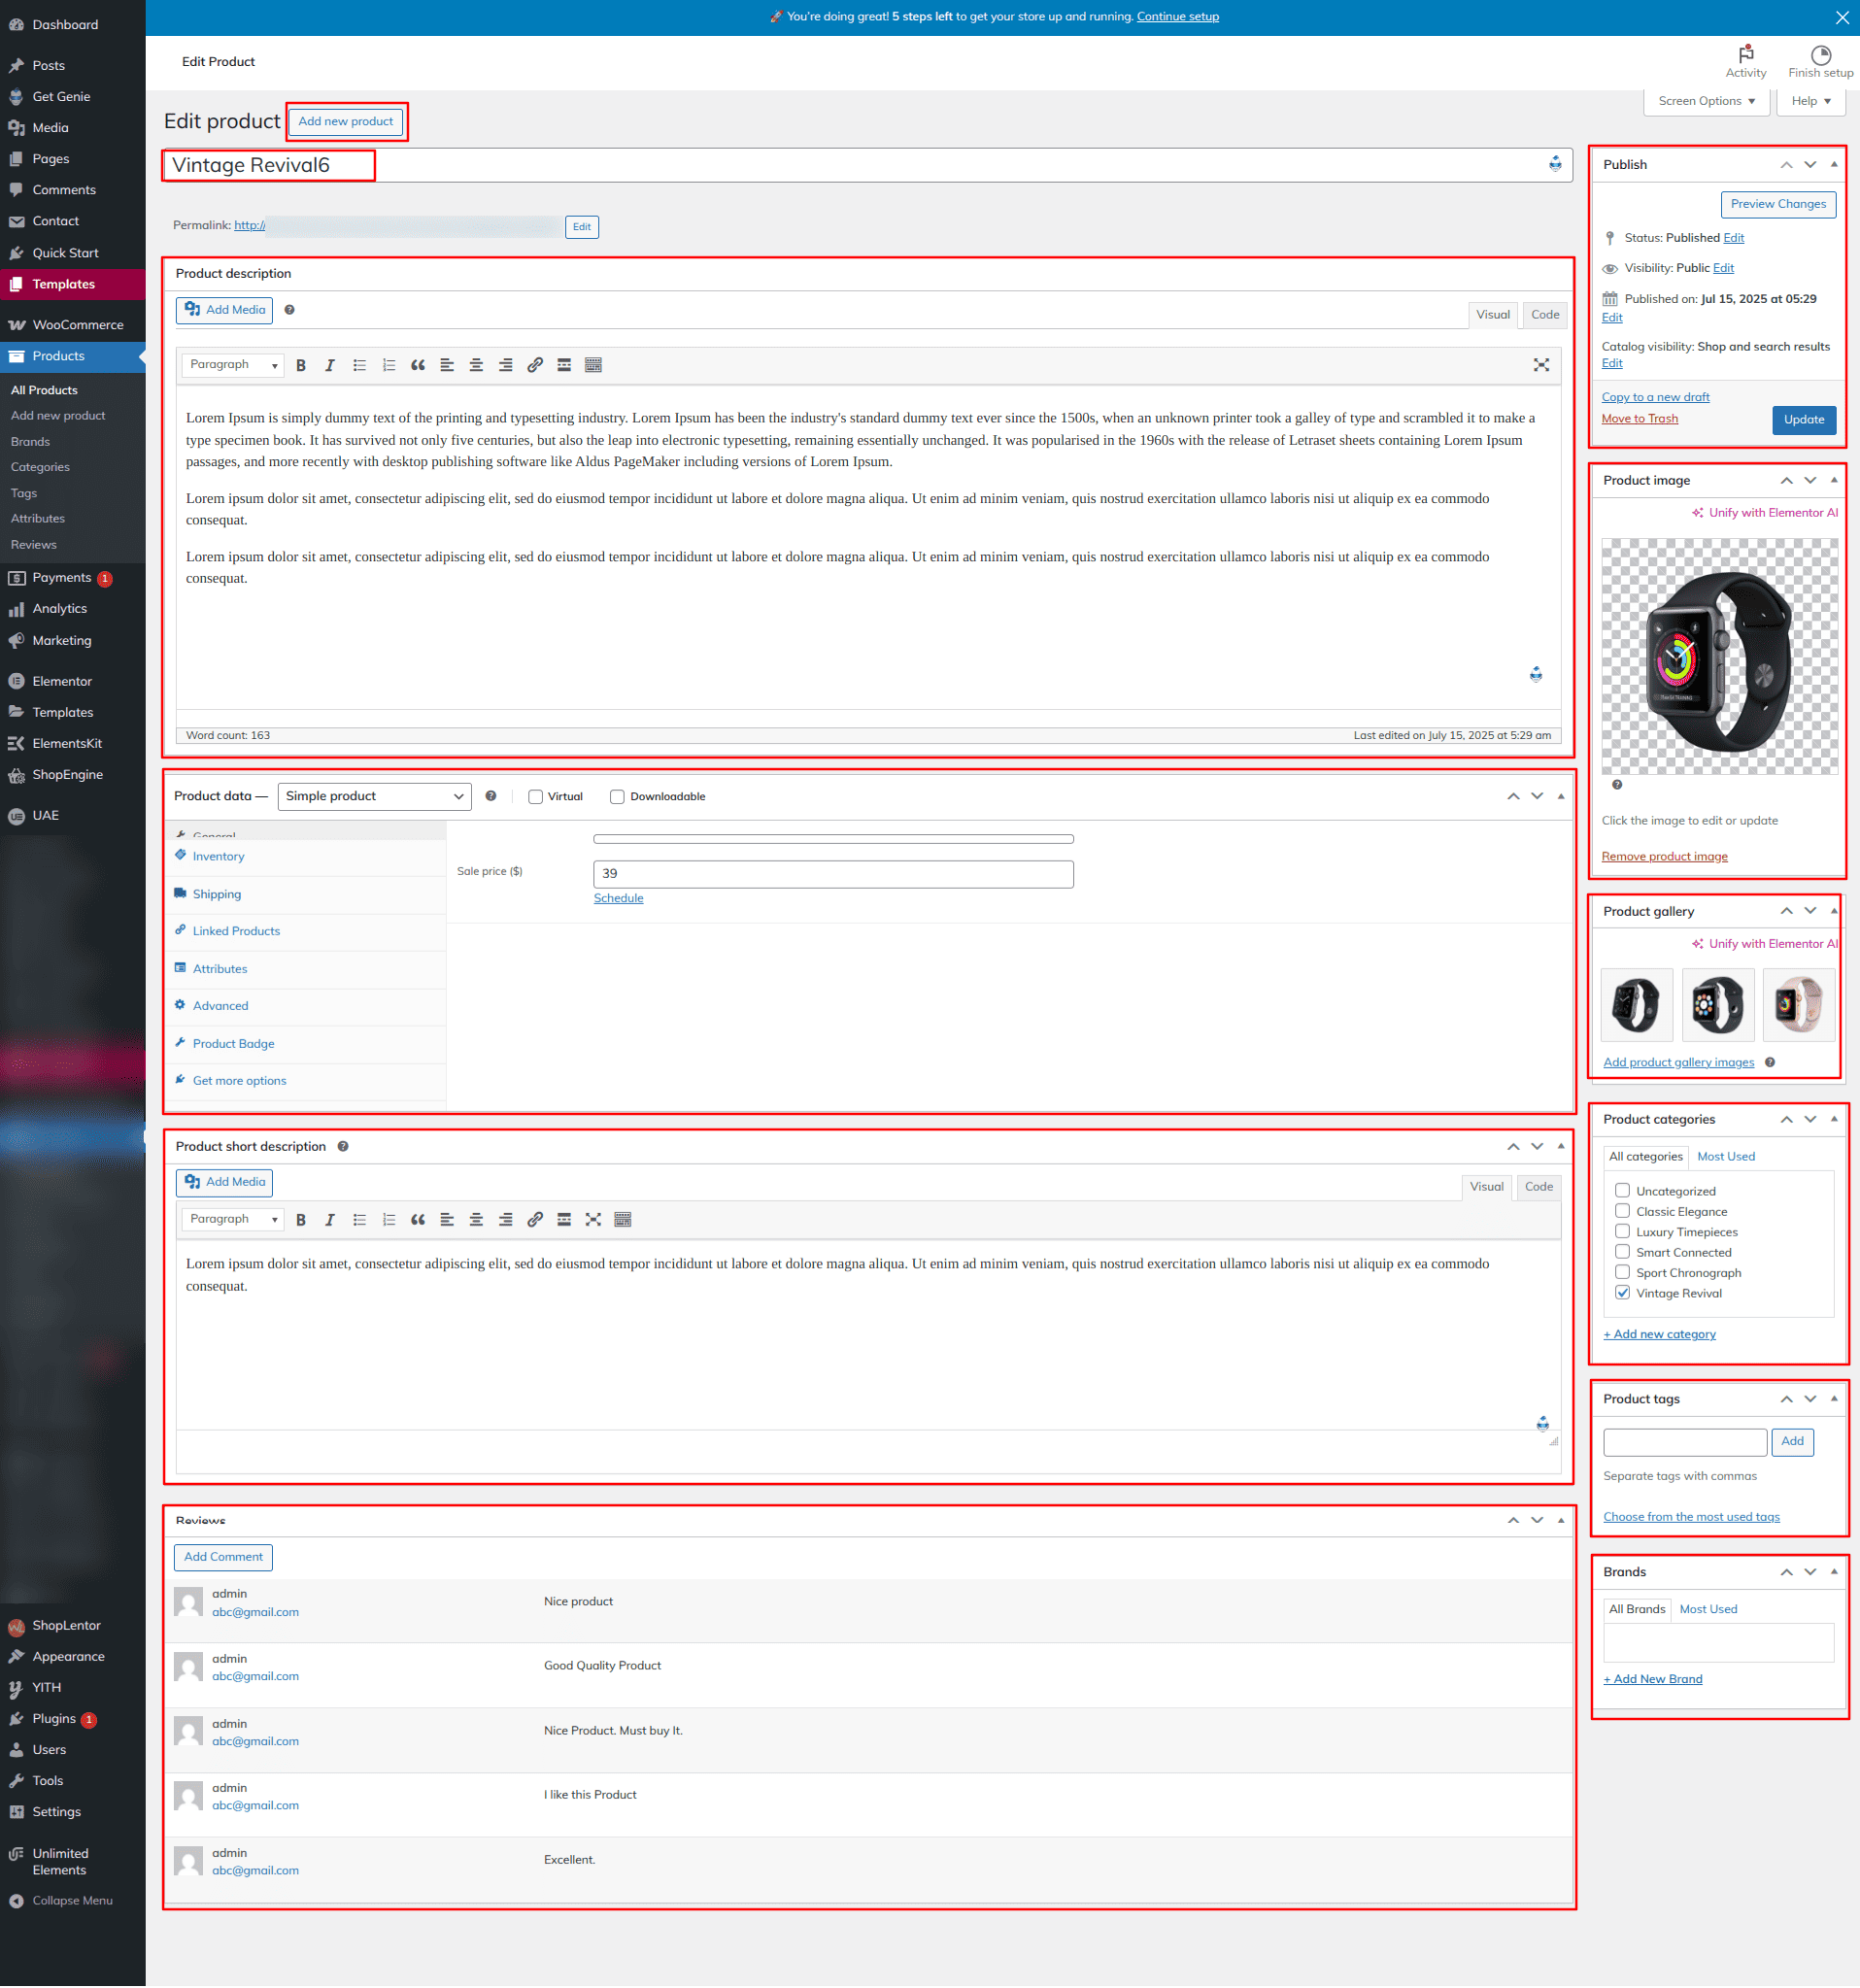Click Bold in the short description toolbar
This screenshot has height=1988, width=1860.
[x=301, y=1220]
